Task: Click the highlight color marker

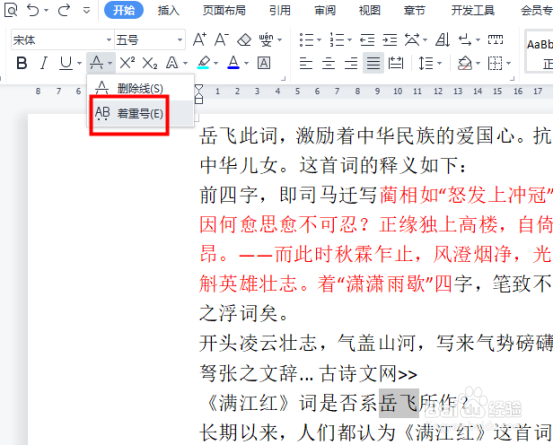Action: (x=204, y=63)
